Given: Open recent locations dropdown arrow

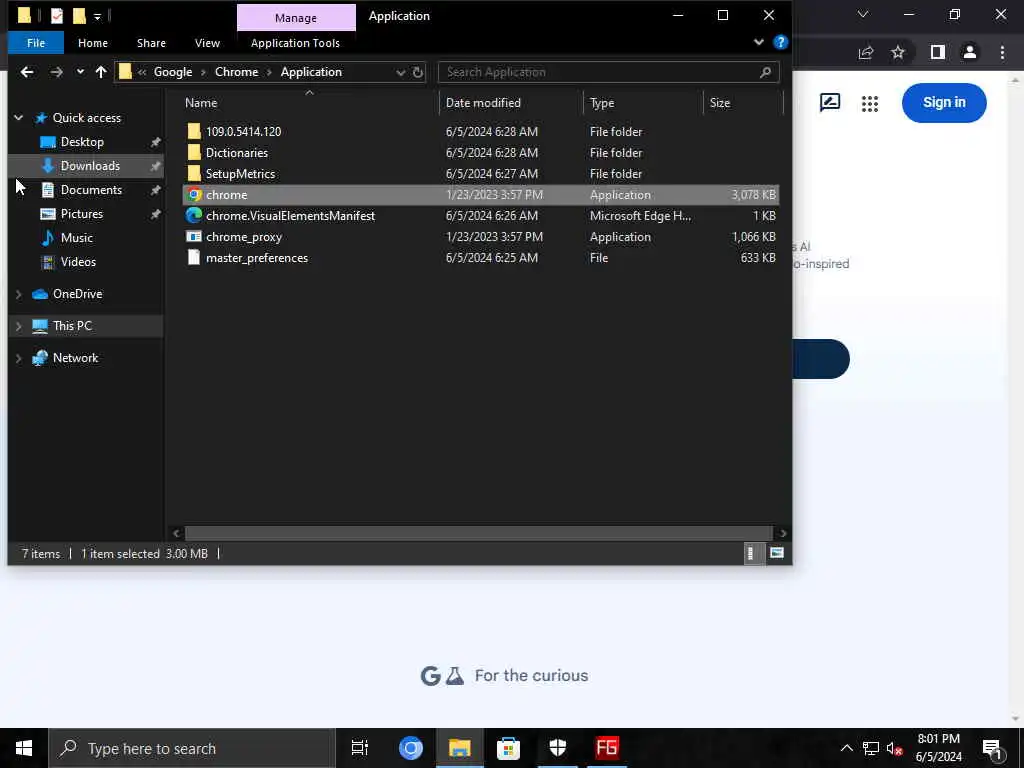Looking at the screenshot, I should pos(80,72).
